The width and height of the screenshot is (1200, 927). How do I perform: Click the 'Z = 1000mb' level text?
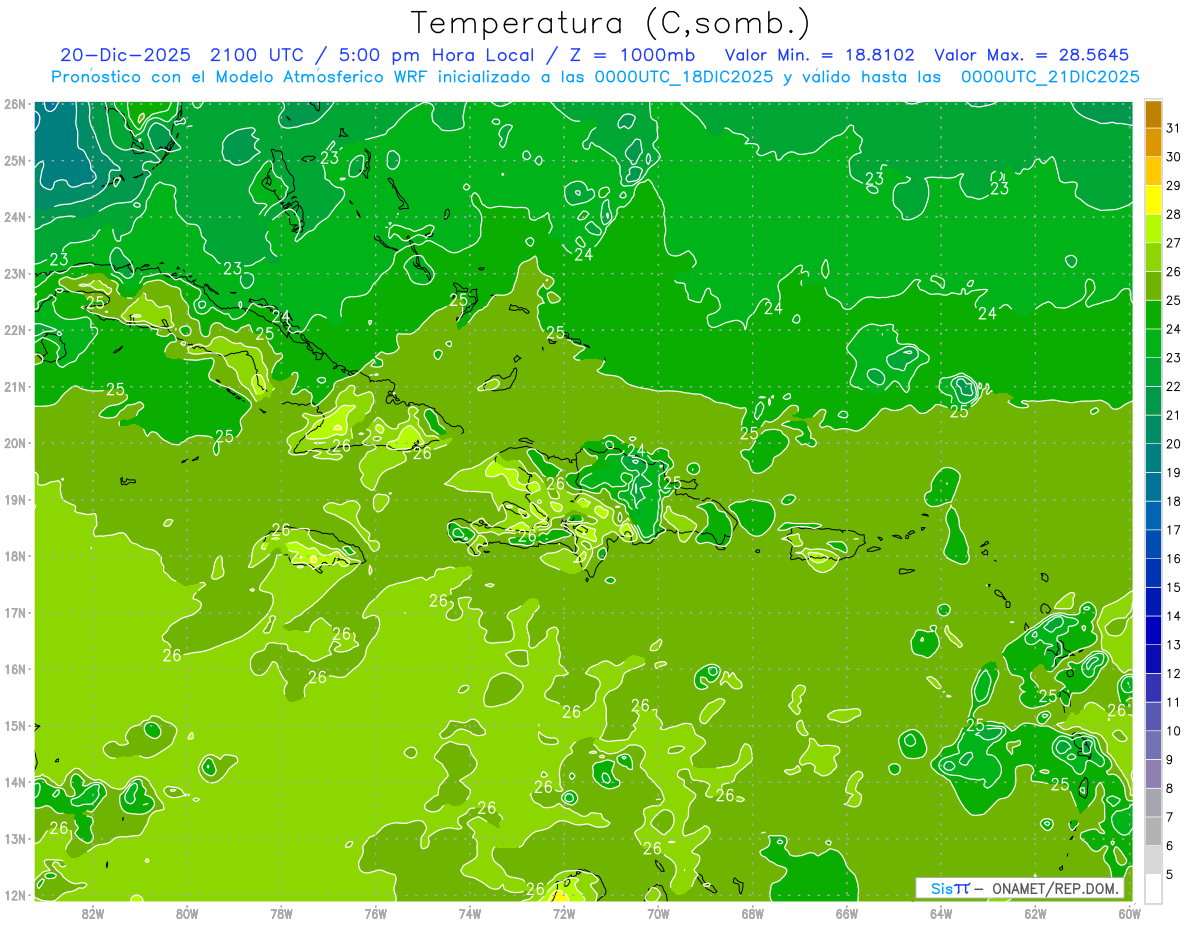pos(633,55)
